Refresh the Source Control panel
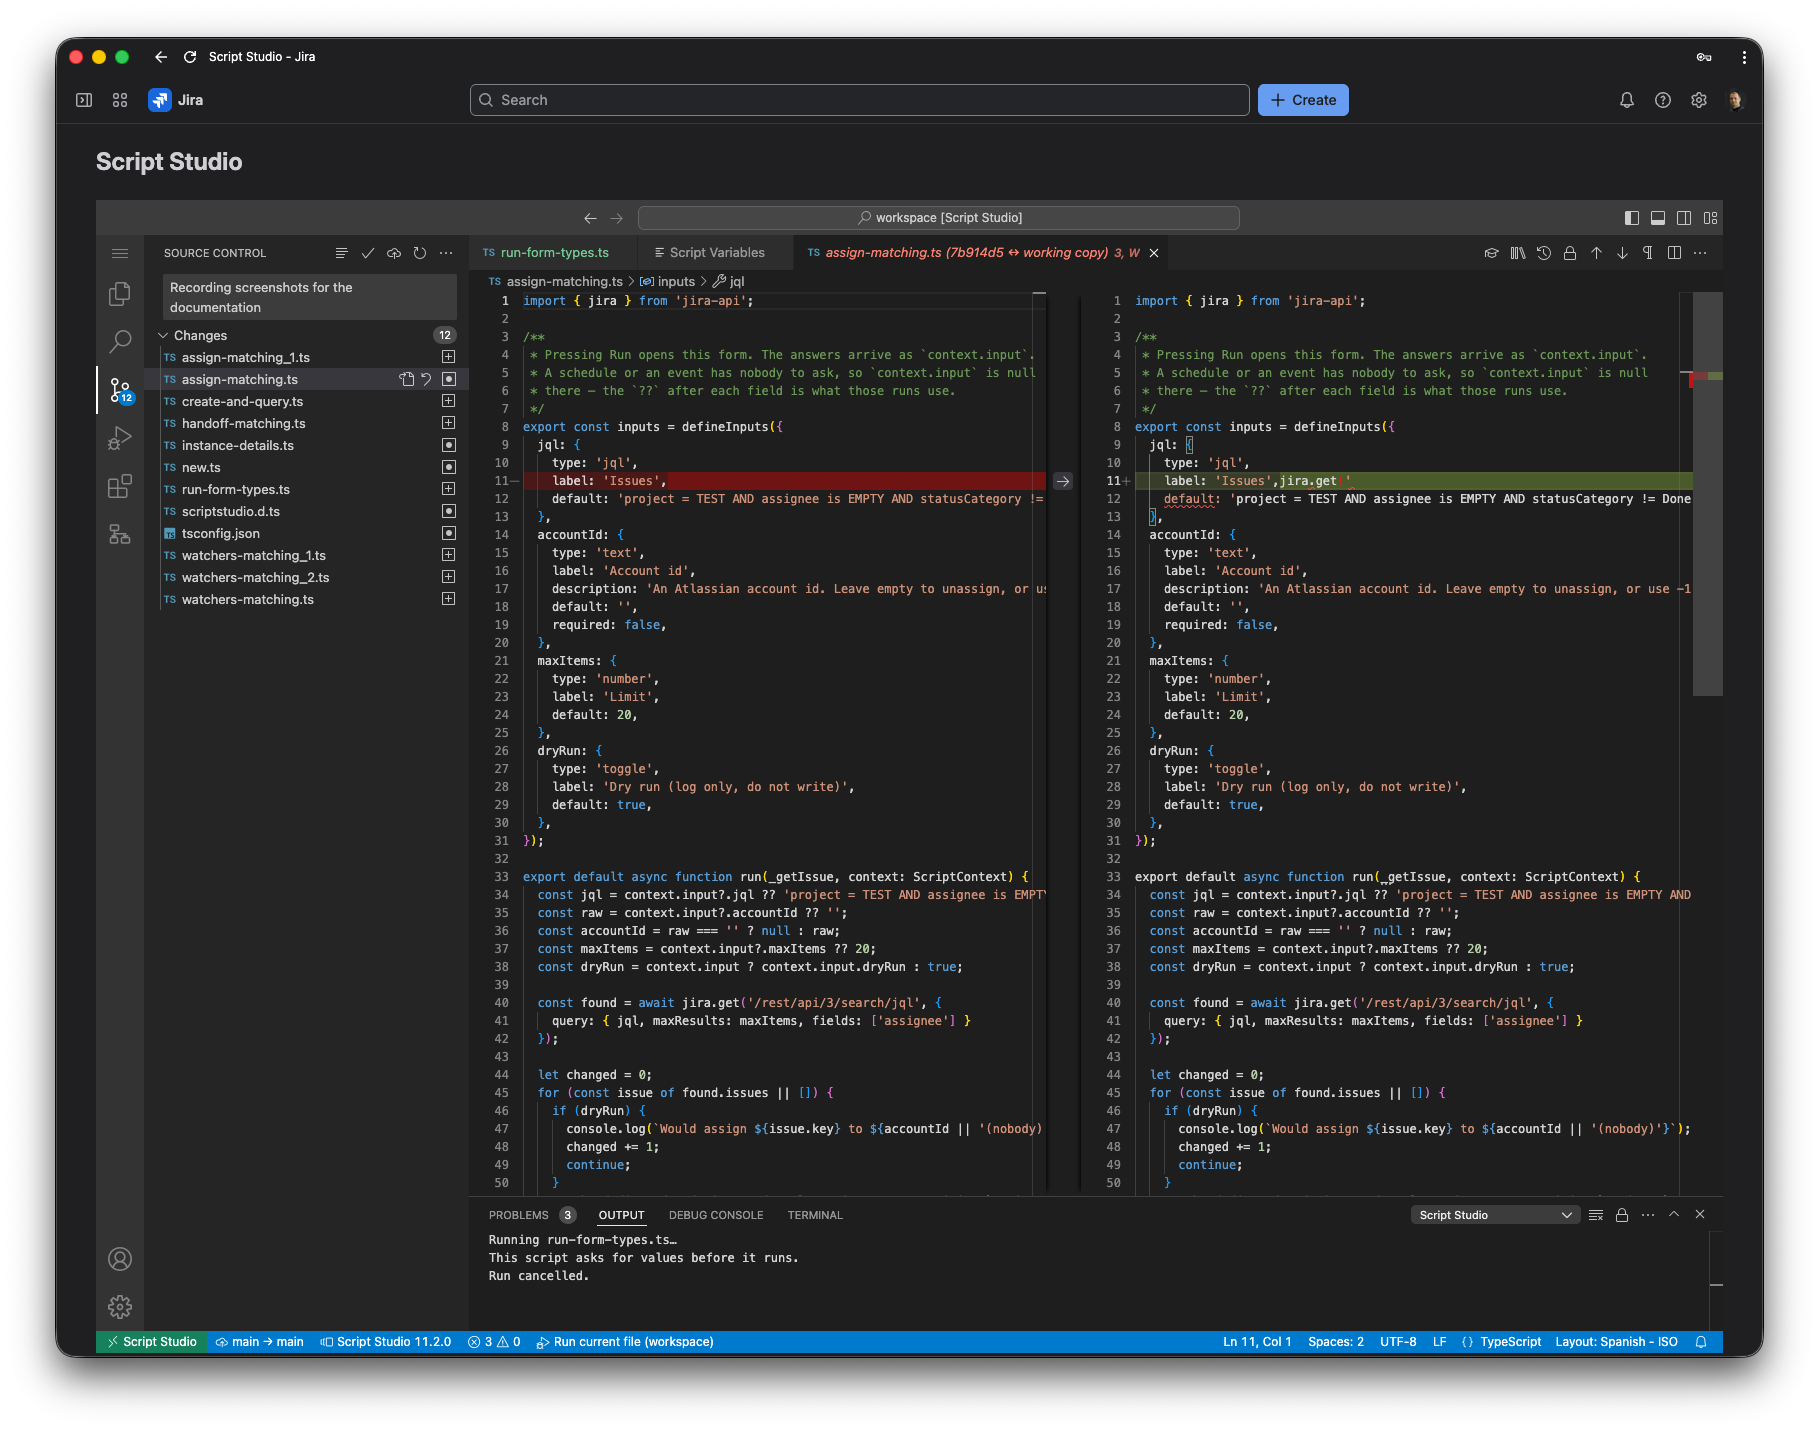The height and width of the screenshot is (1431, 1819). point(420,253)
